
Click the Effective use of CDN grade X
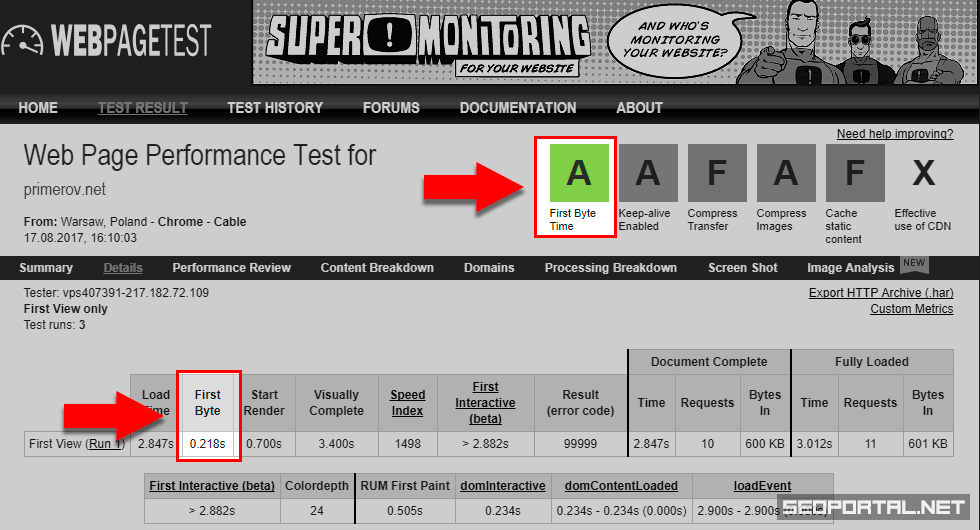click(x=924, y=173)
